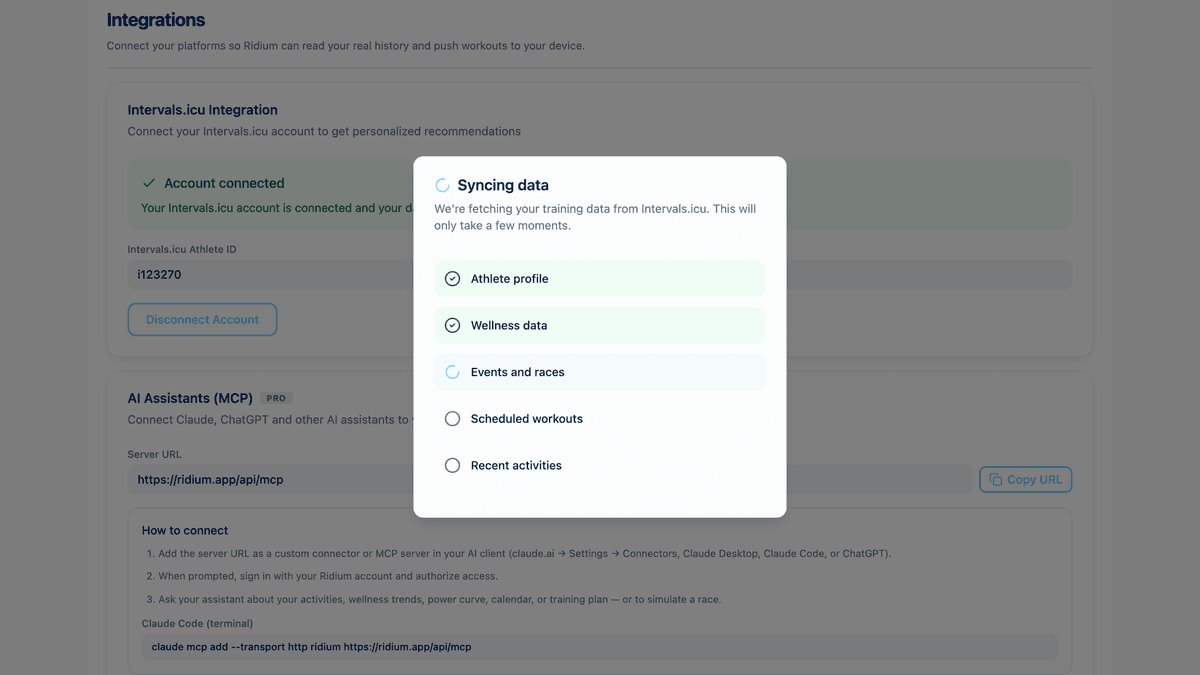Click step 2 about signing in with Ridium

point(322,576)
